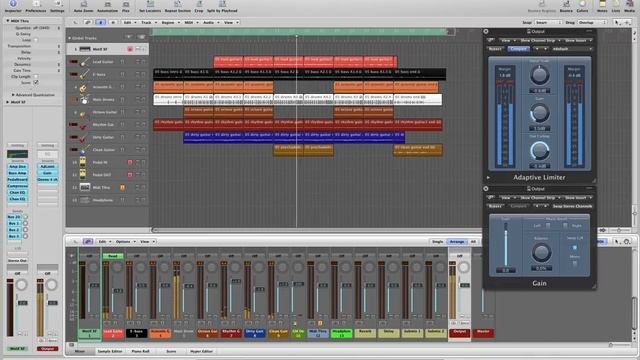The width and height of the screenshot is (640, 360).
Task: Toggle Compare on the Adaptive Limiter plugin
Action: click(x=518, y=49)
